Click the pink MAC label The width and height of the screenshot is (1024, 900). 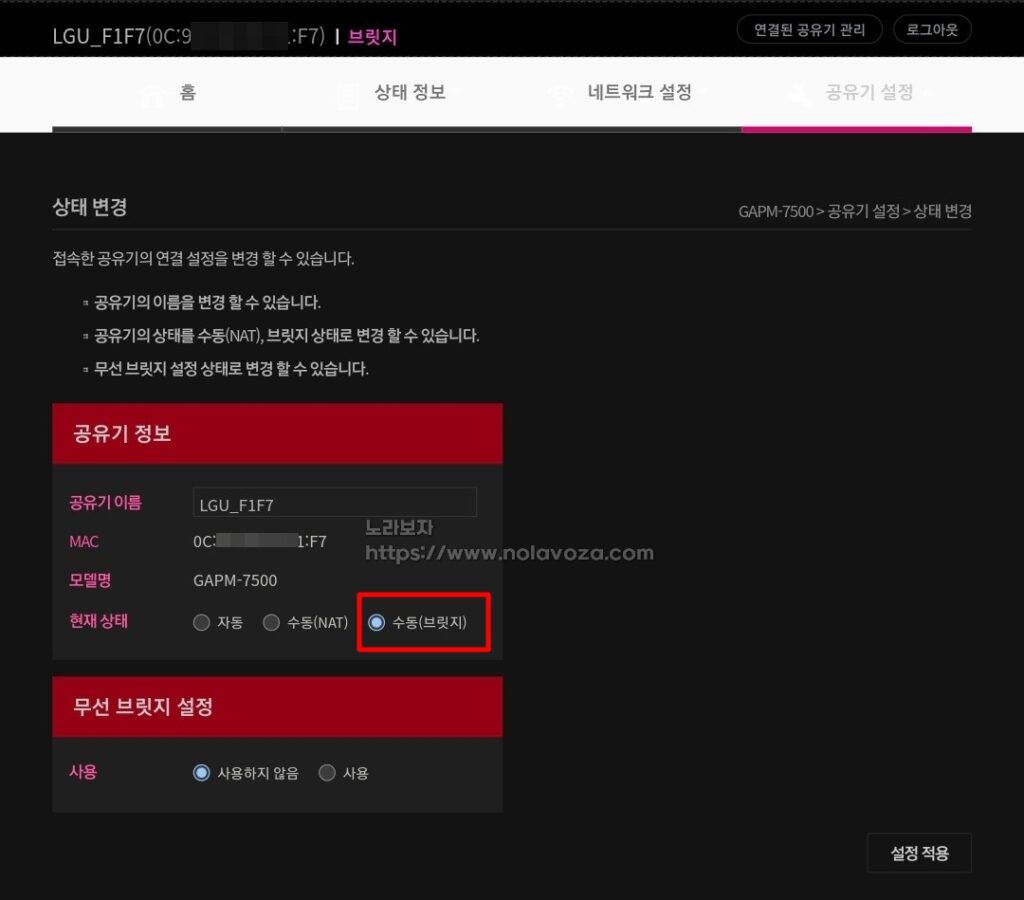(x=84, y=541)
